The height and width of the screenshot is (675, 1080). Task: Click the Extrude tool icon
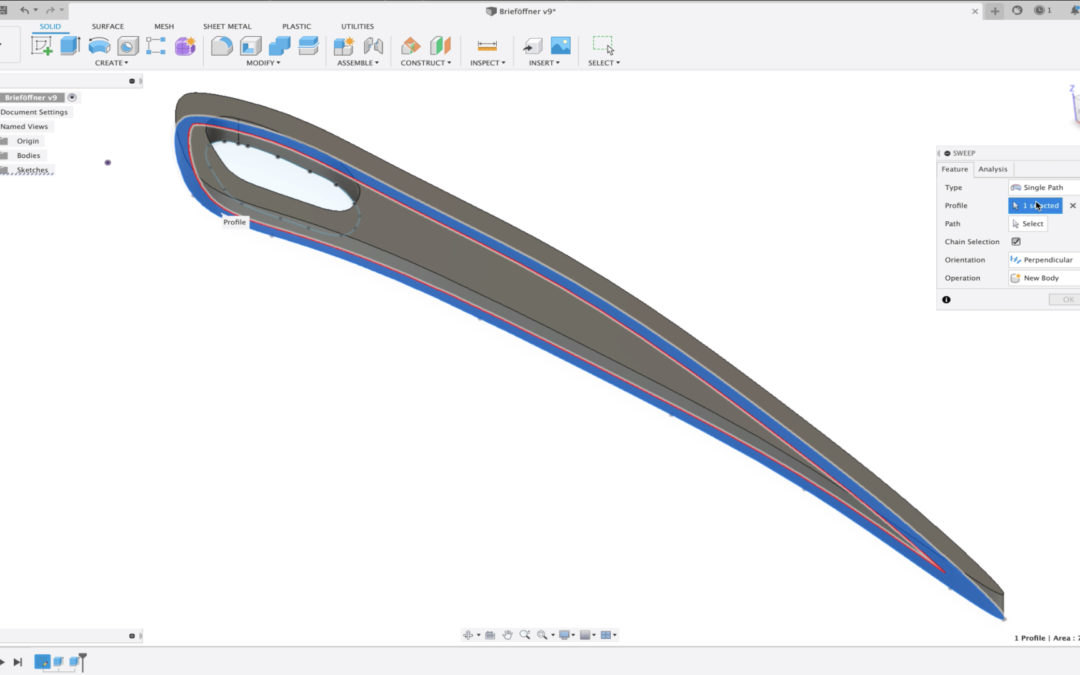click(x=70, y=46)
